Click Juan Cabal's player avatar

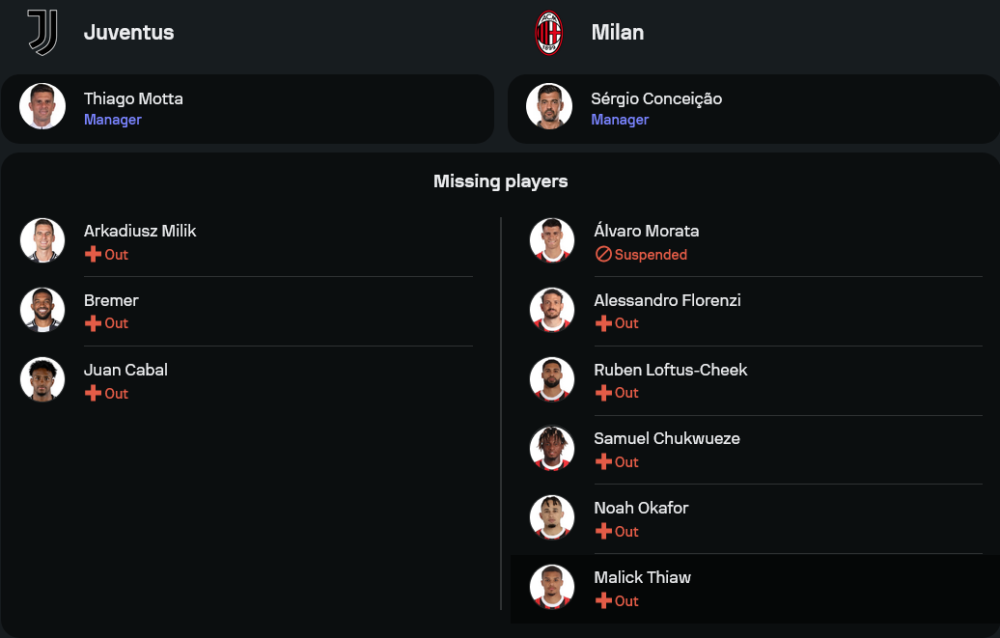pos(43,380)
